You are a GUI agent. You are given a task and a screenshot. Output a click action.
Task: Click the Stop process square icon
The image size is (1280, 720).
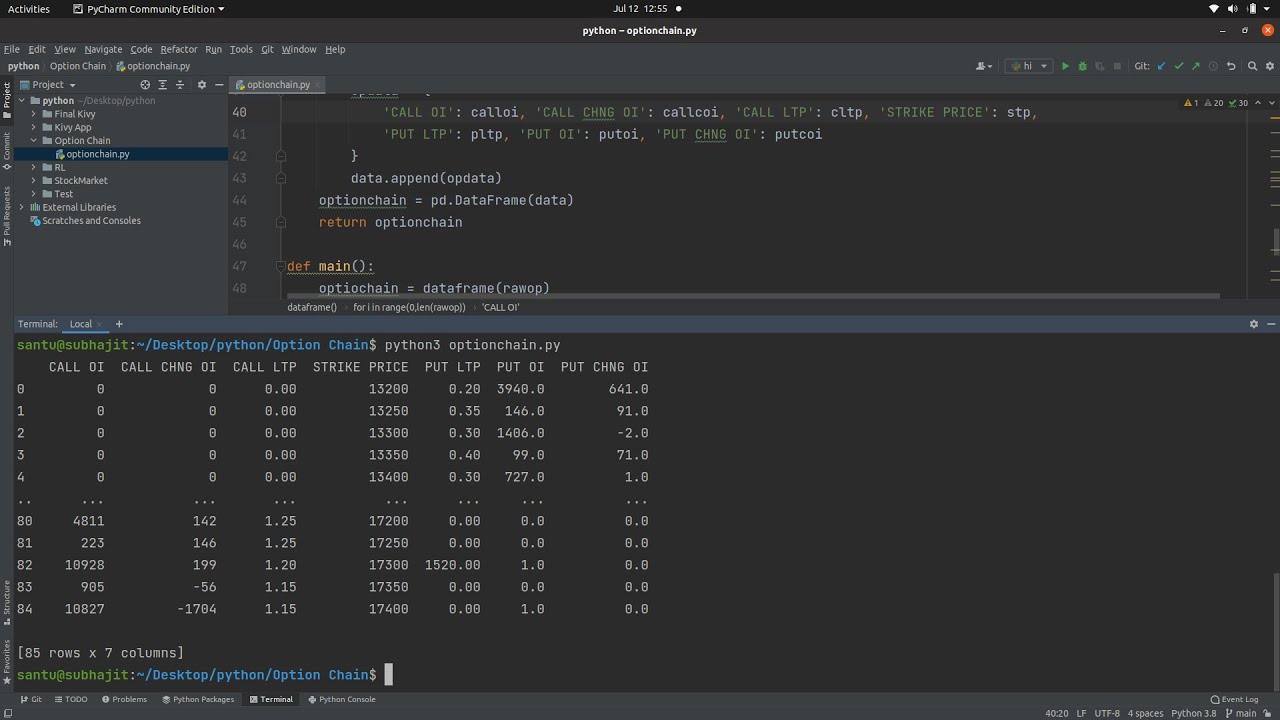1117,66
